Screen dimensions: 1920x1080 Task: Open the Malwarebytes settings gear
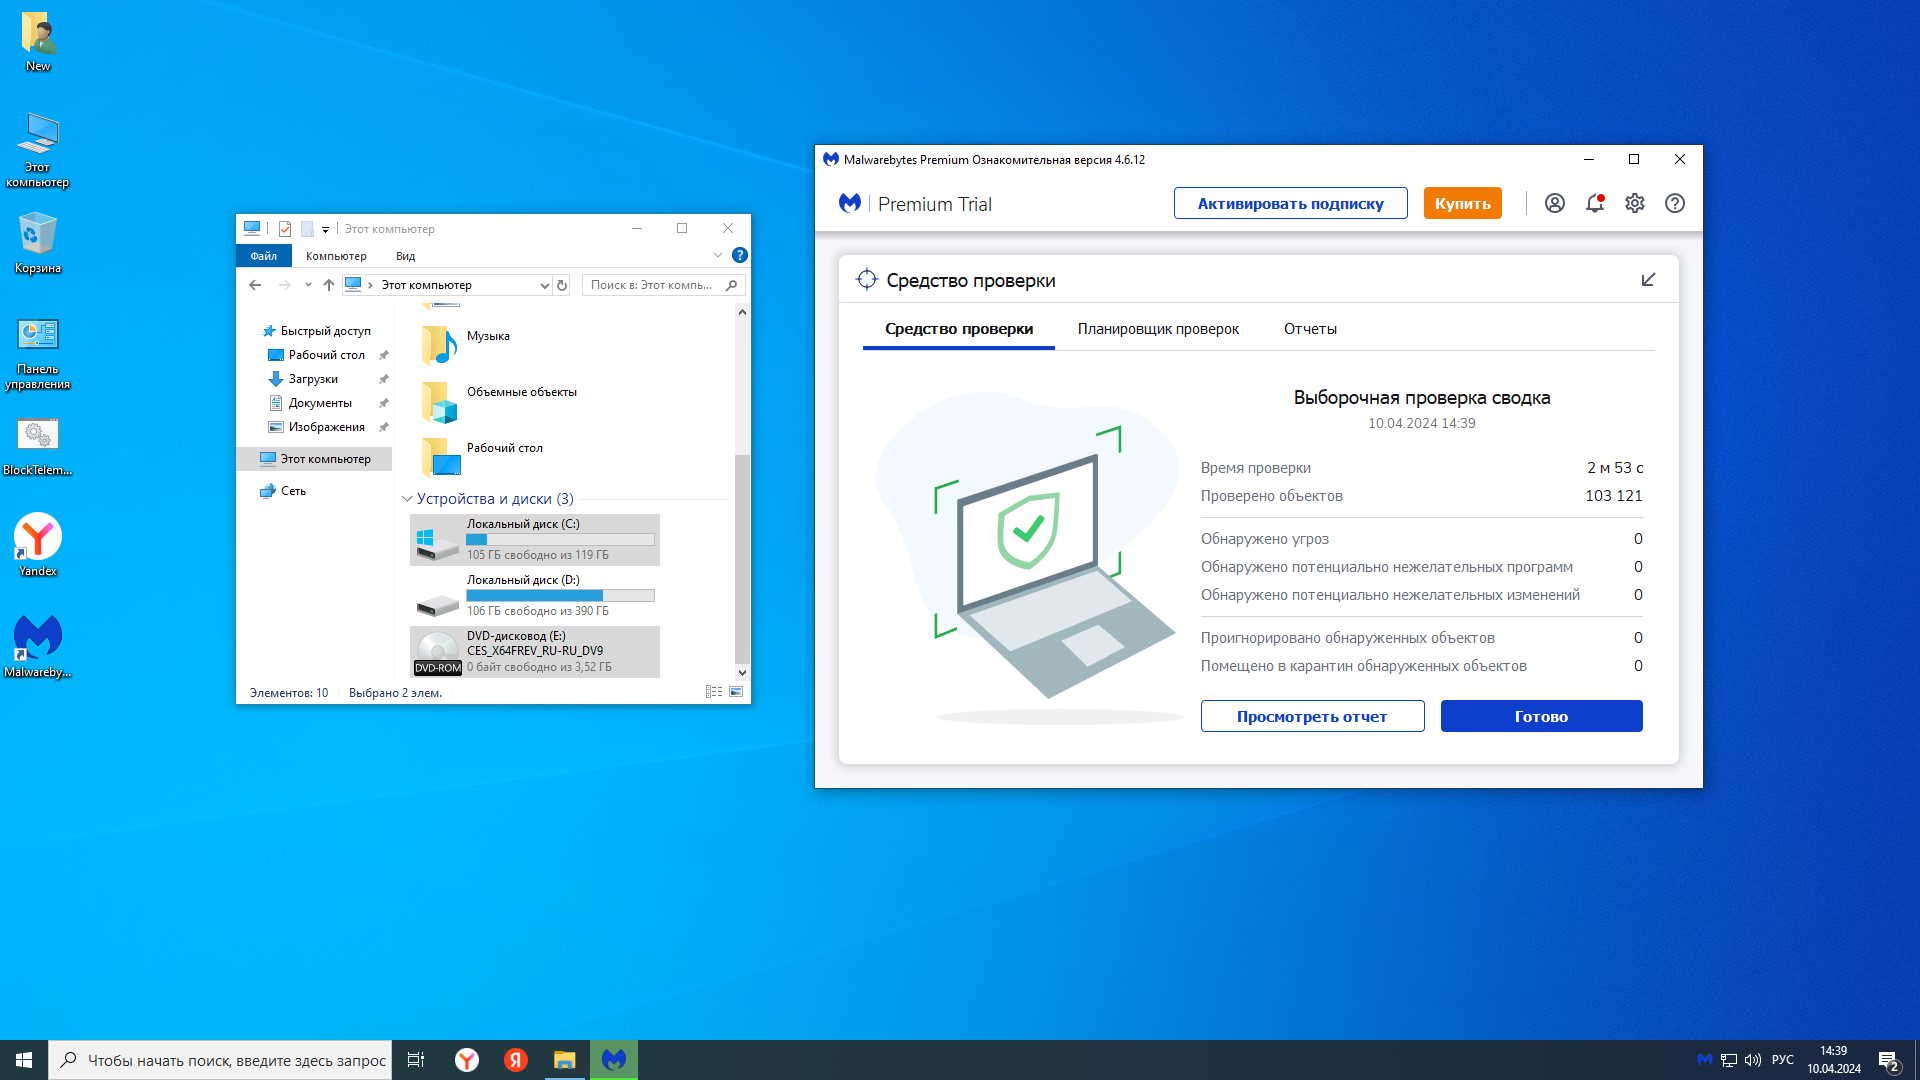[x=1635, y=204]
